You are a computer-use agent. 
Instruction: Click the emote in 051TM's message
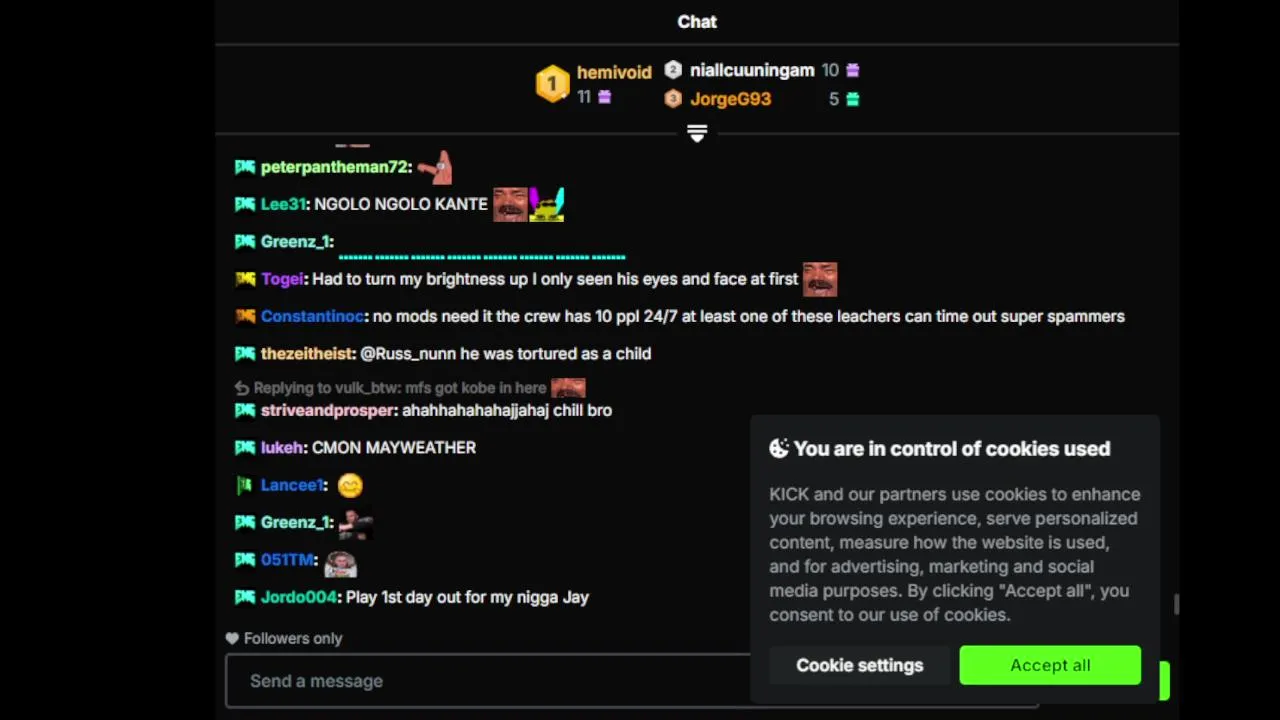341,562
